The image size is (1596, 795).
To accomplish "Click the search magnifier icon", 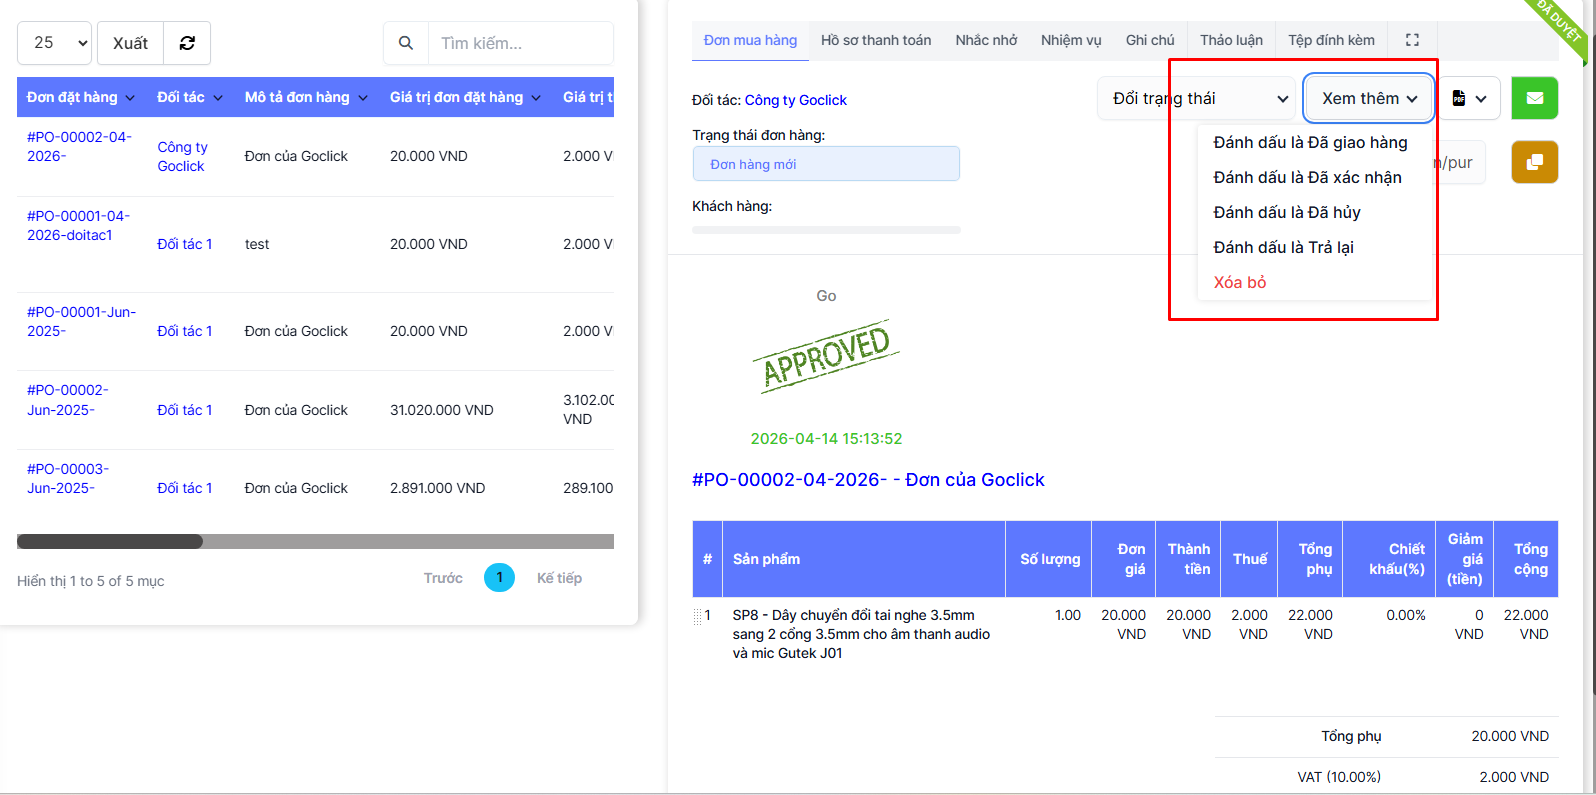I will [x=406, y=43].
